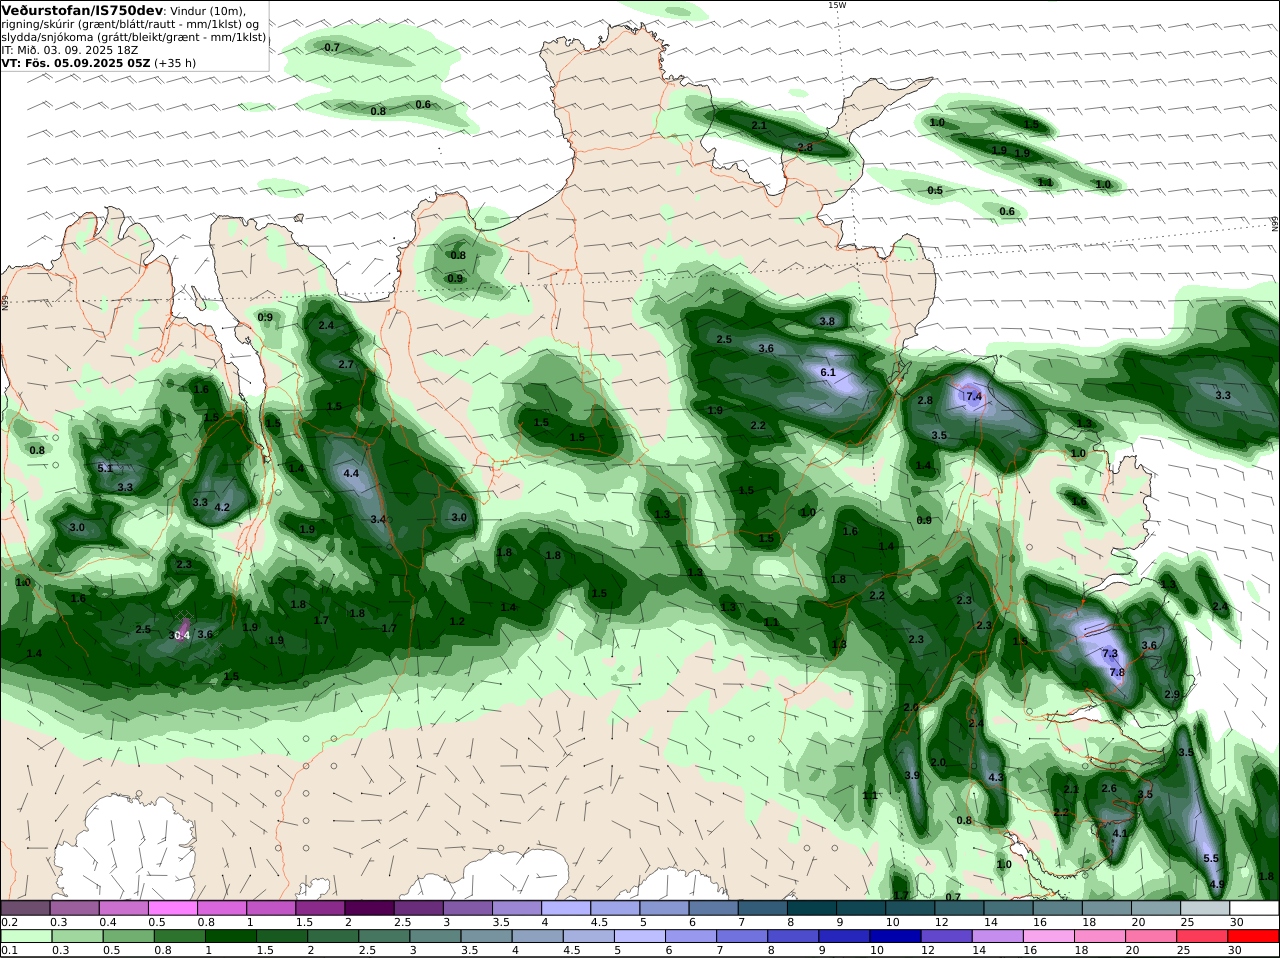Image resolution: width=1280 pixels, height=958 pixels.
Task: Click the 2.9 precipitation value on the map
Action: 1172,694
